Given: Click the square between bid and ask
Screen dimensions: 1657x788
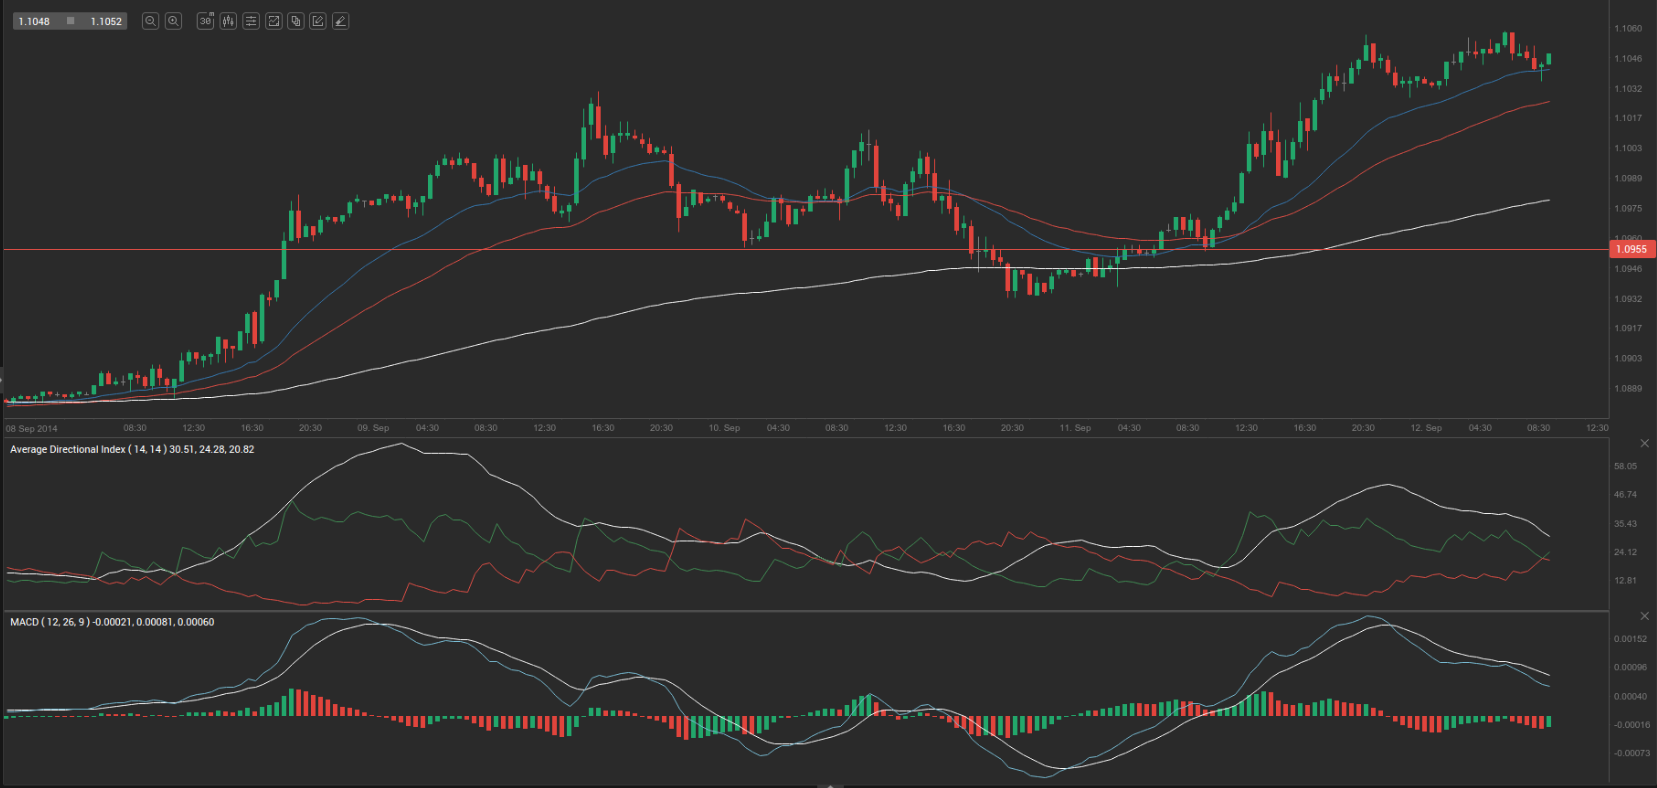Looking at the screenshot, I should point(70,21).
